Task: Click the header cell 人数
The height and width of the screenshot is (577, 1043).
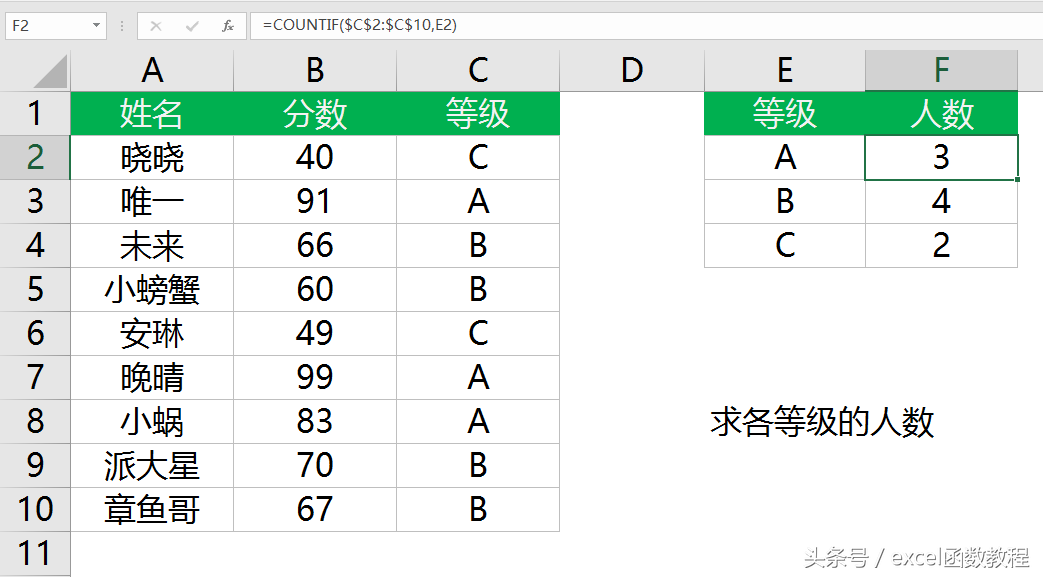Action: (x=941, y=113)
